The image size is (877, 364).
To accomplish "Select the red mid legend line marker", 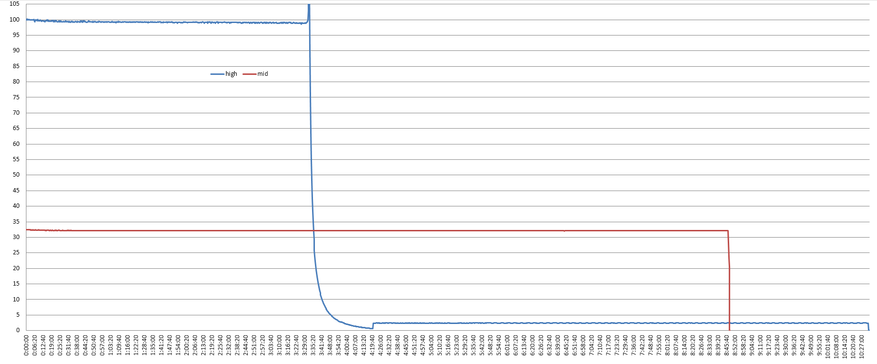I will [249, 74].
